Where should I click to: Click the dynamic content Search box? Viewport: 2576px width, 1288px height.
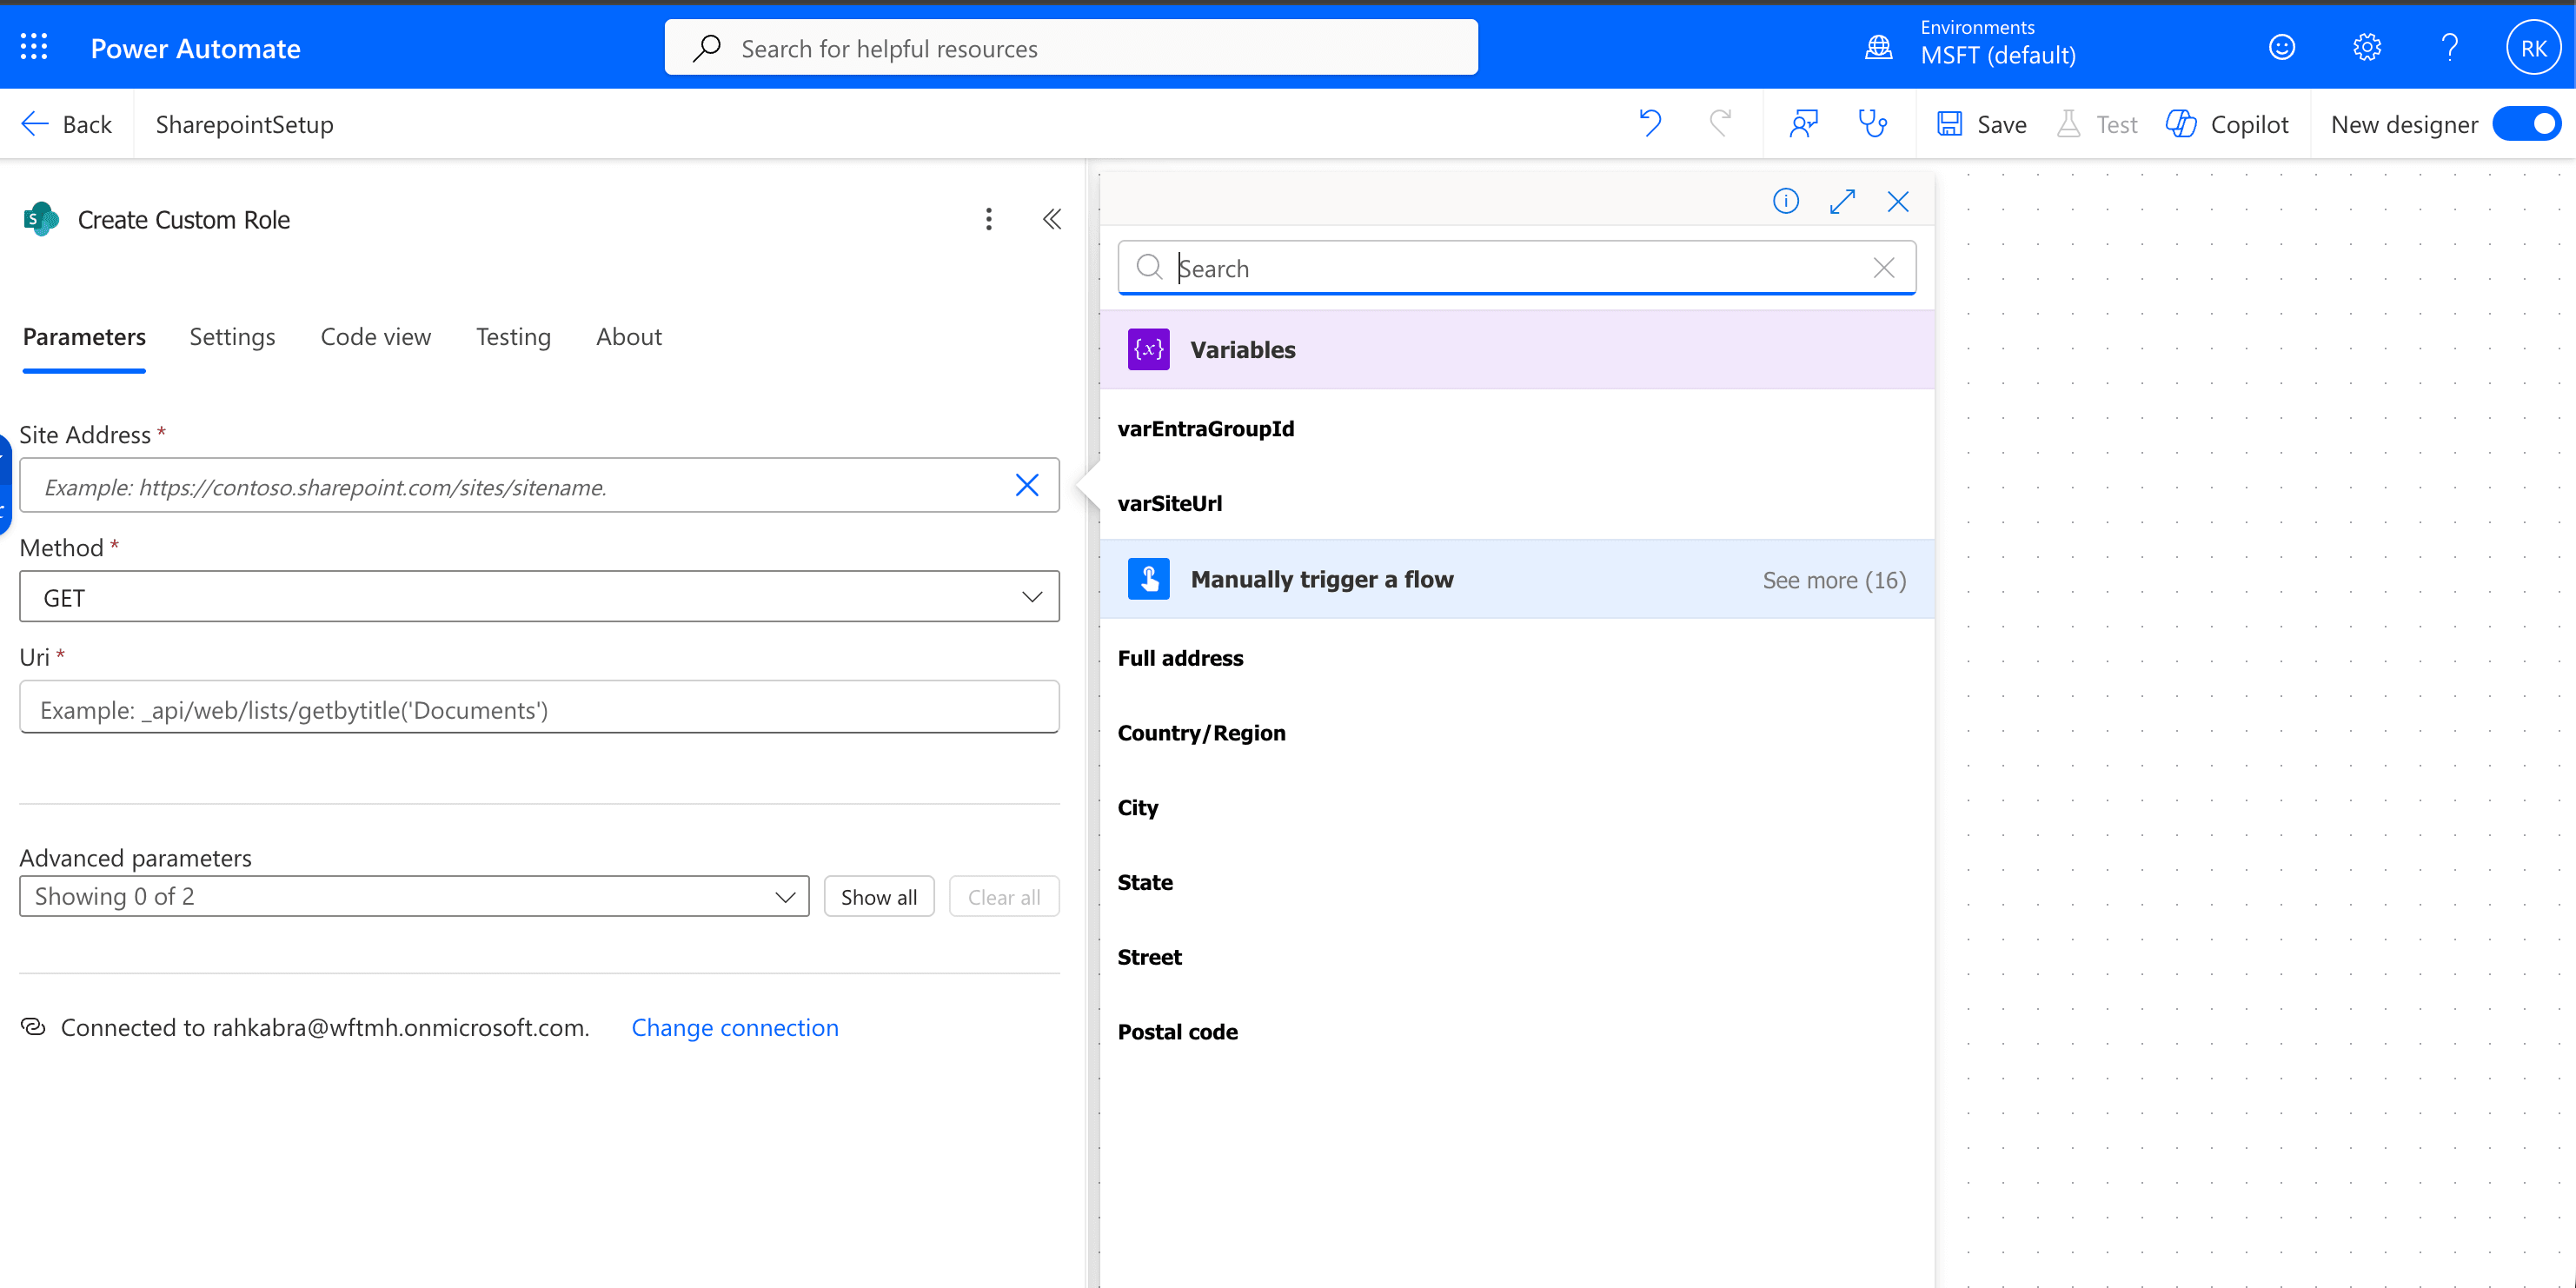(x=1516, y=268)
